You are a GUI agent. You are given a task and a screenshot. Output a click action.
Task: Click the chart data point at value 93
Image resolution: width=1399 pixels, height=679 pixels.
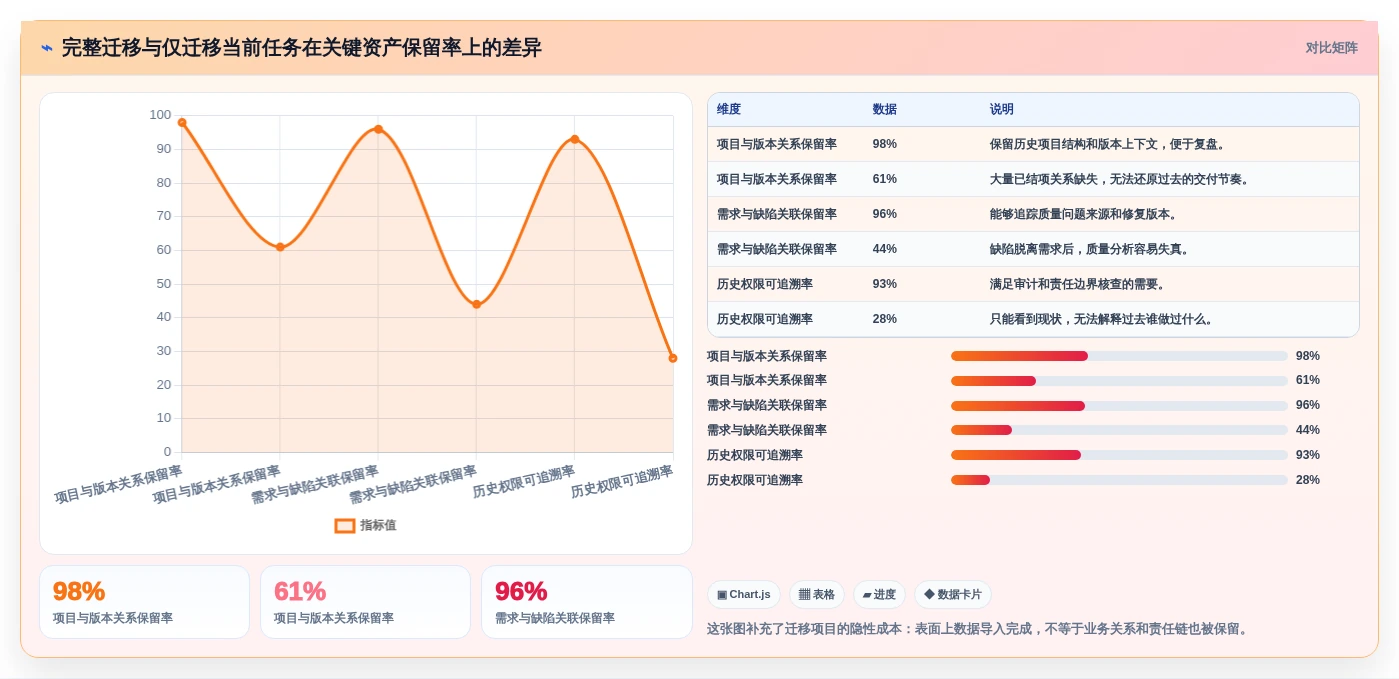(x=574, y=139)
